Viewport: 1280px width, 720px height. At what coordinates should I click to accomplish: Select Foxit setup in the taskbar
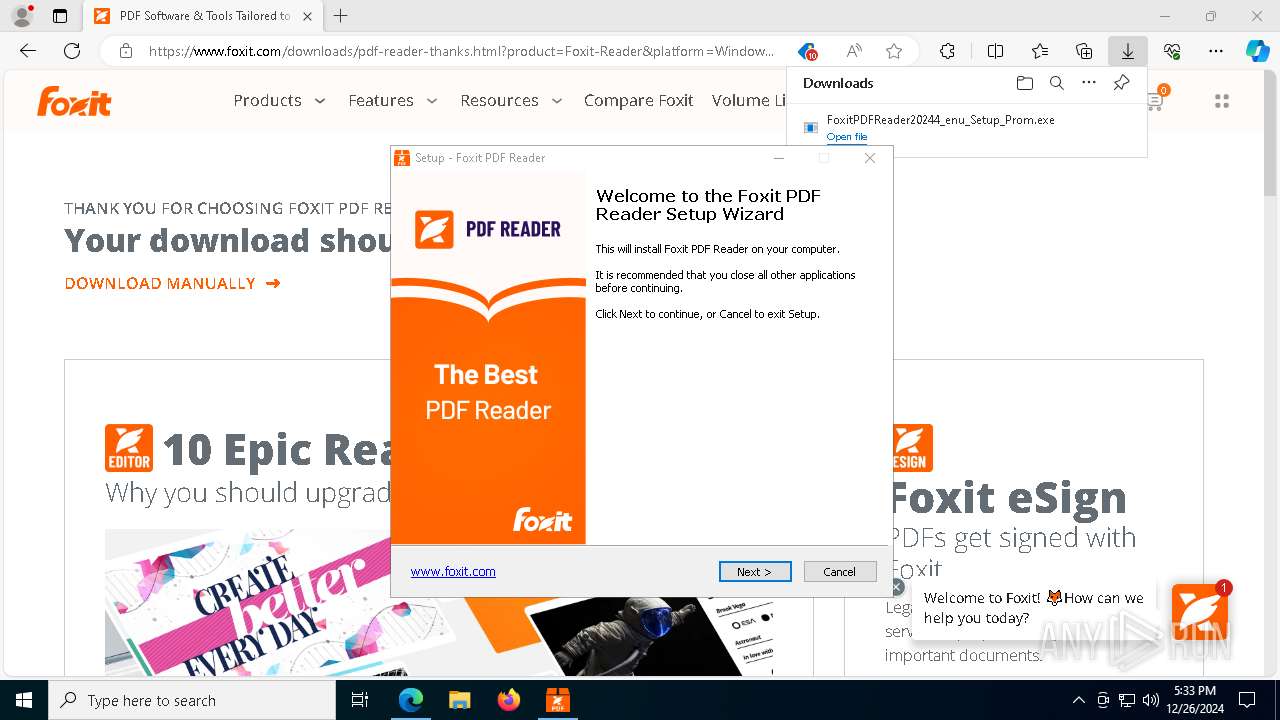(x=557, y=700)
